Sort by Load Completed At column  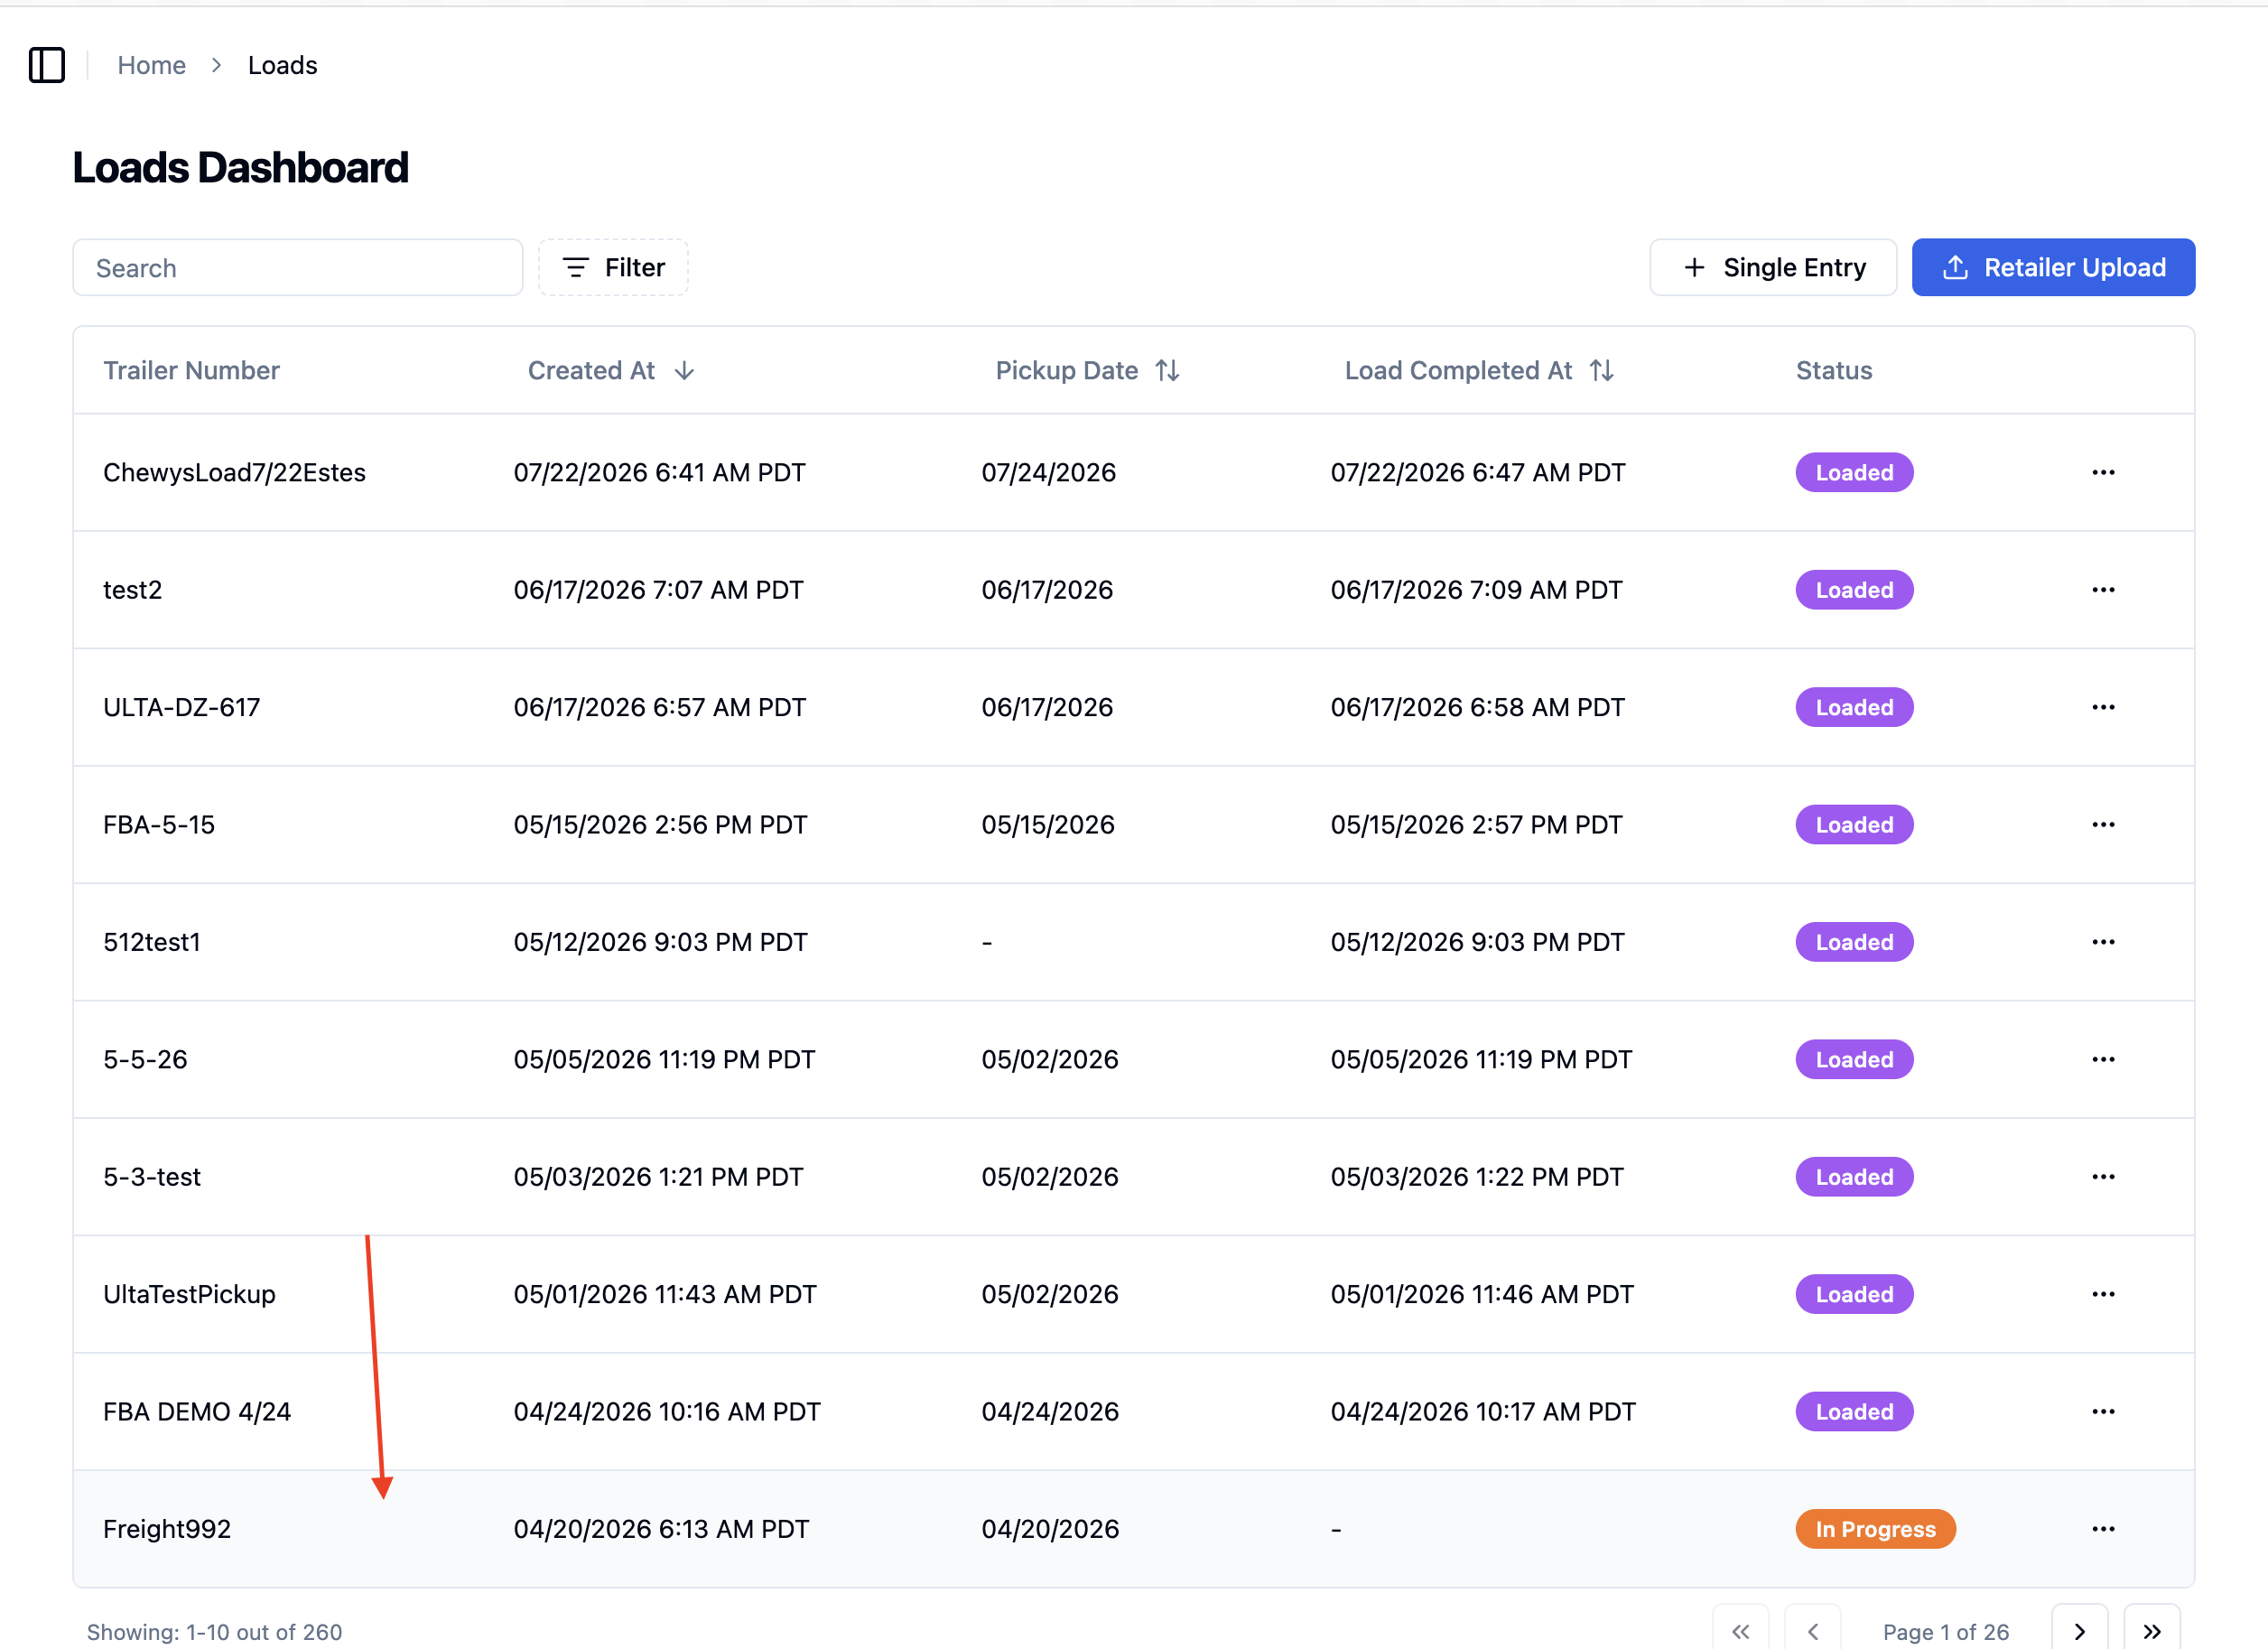1479,371
